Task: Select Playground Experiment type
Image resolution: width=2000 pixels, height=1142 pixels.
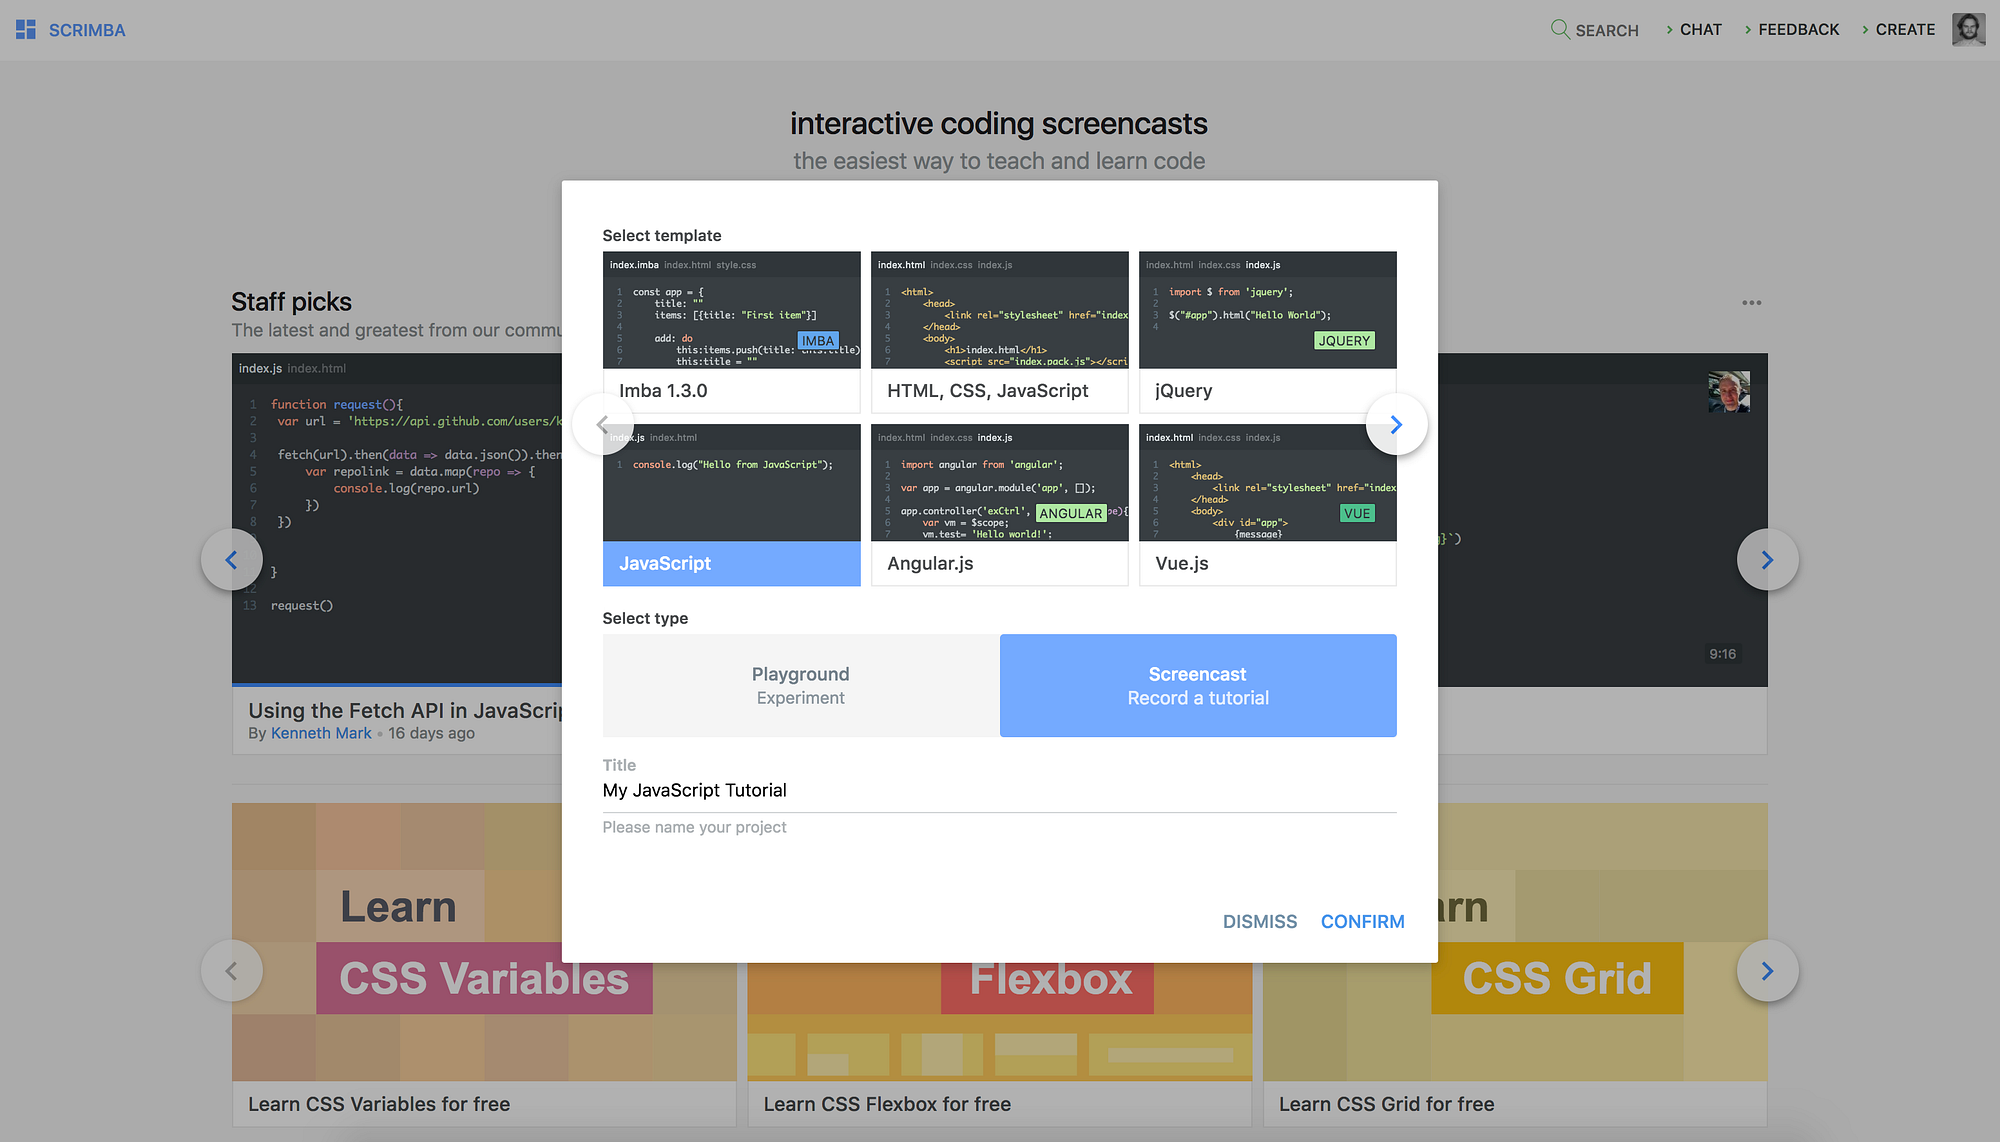Action: (800, 686)
